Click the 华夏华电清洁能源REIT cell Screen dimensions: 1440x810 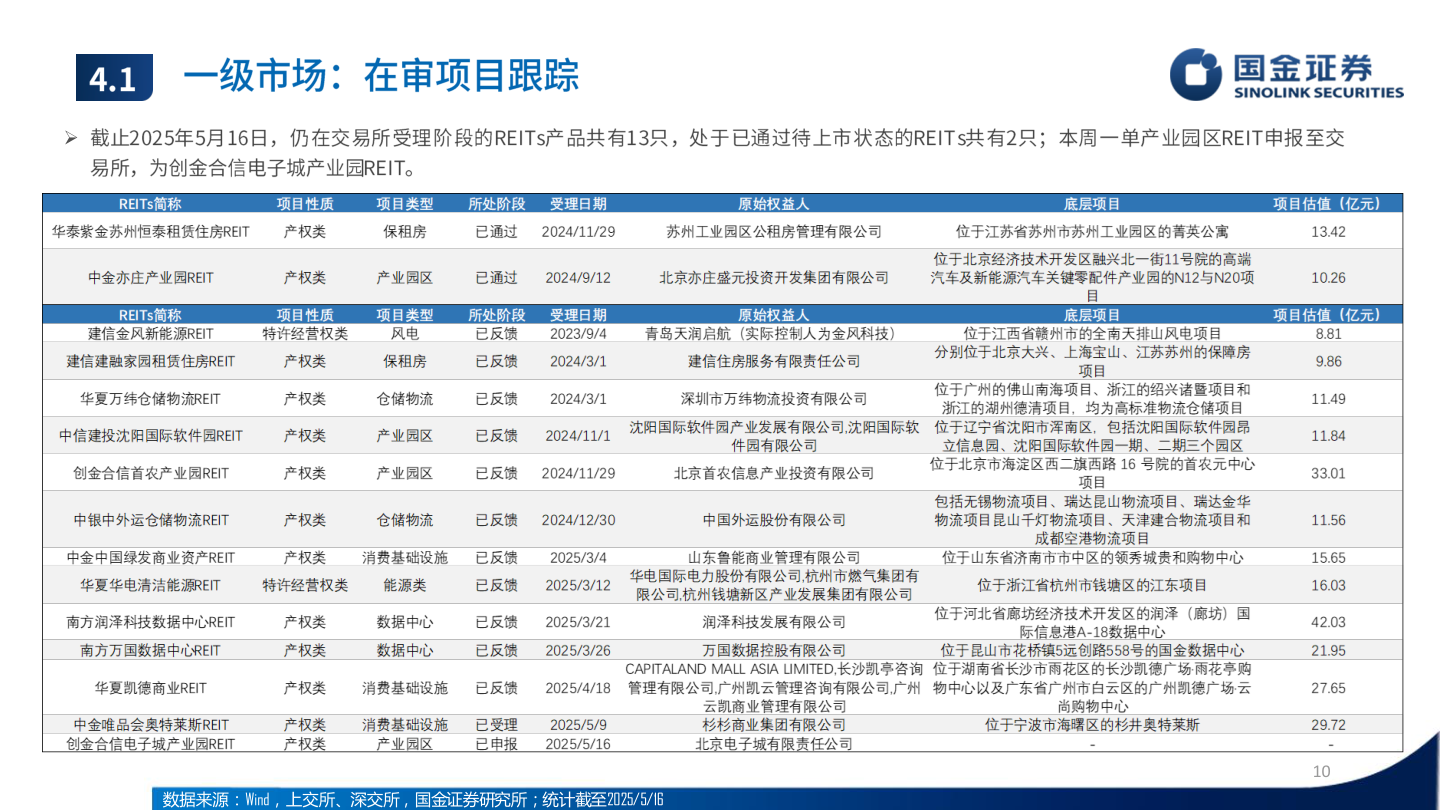pos(151,585)
